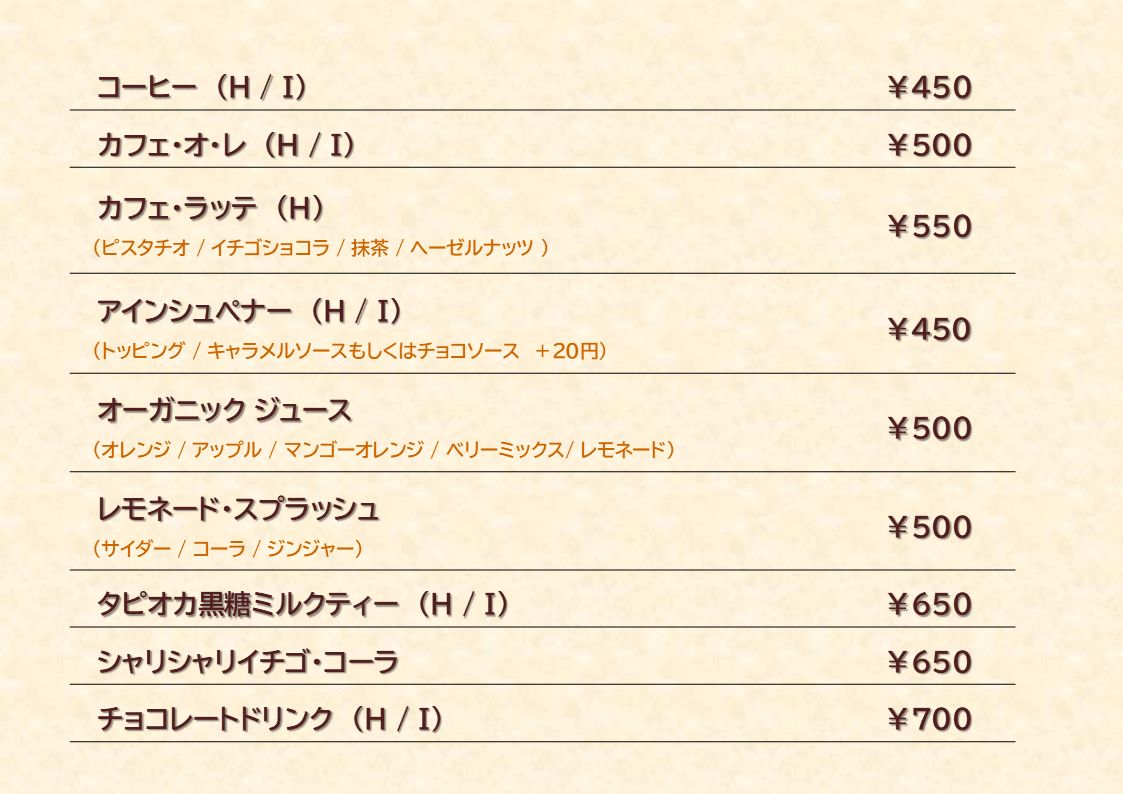Choose the ピスタチオ flavor option
This screenshot has width=1123, height=794.
pos(144,248)
